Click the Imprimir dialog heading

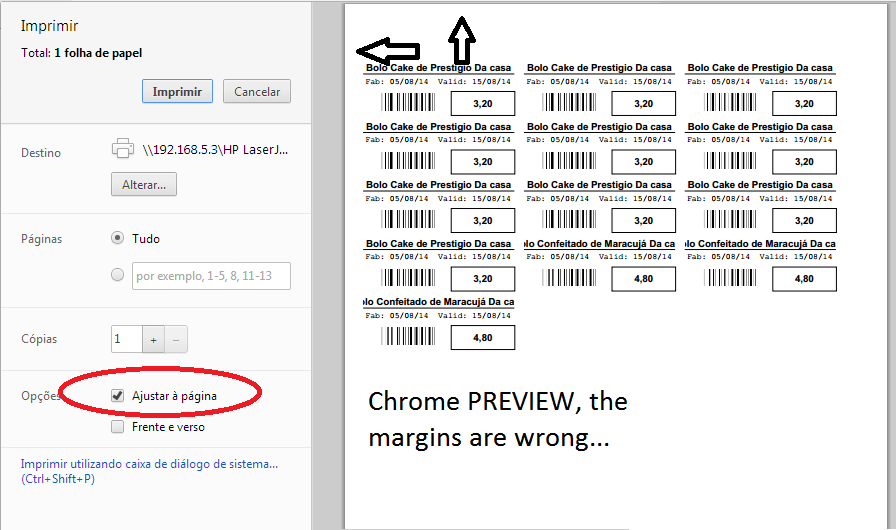[x=49, y=26]
